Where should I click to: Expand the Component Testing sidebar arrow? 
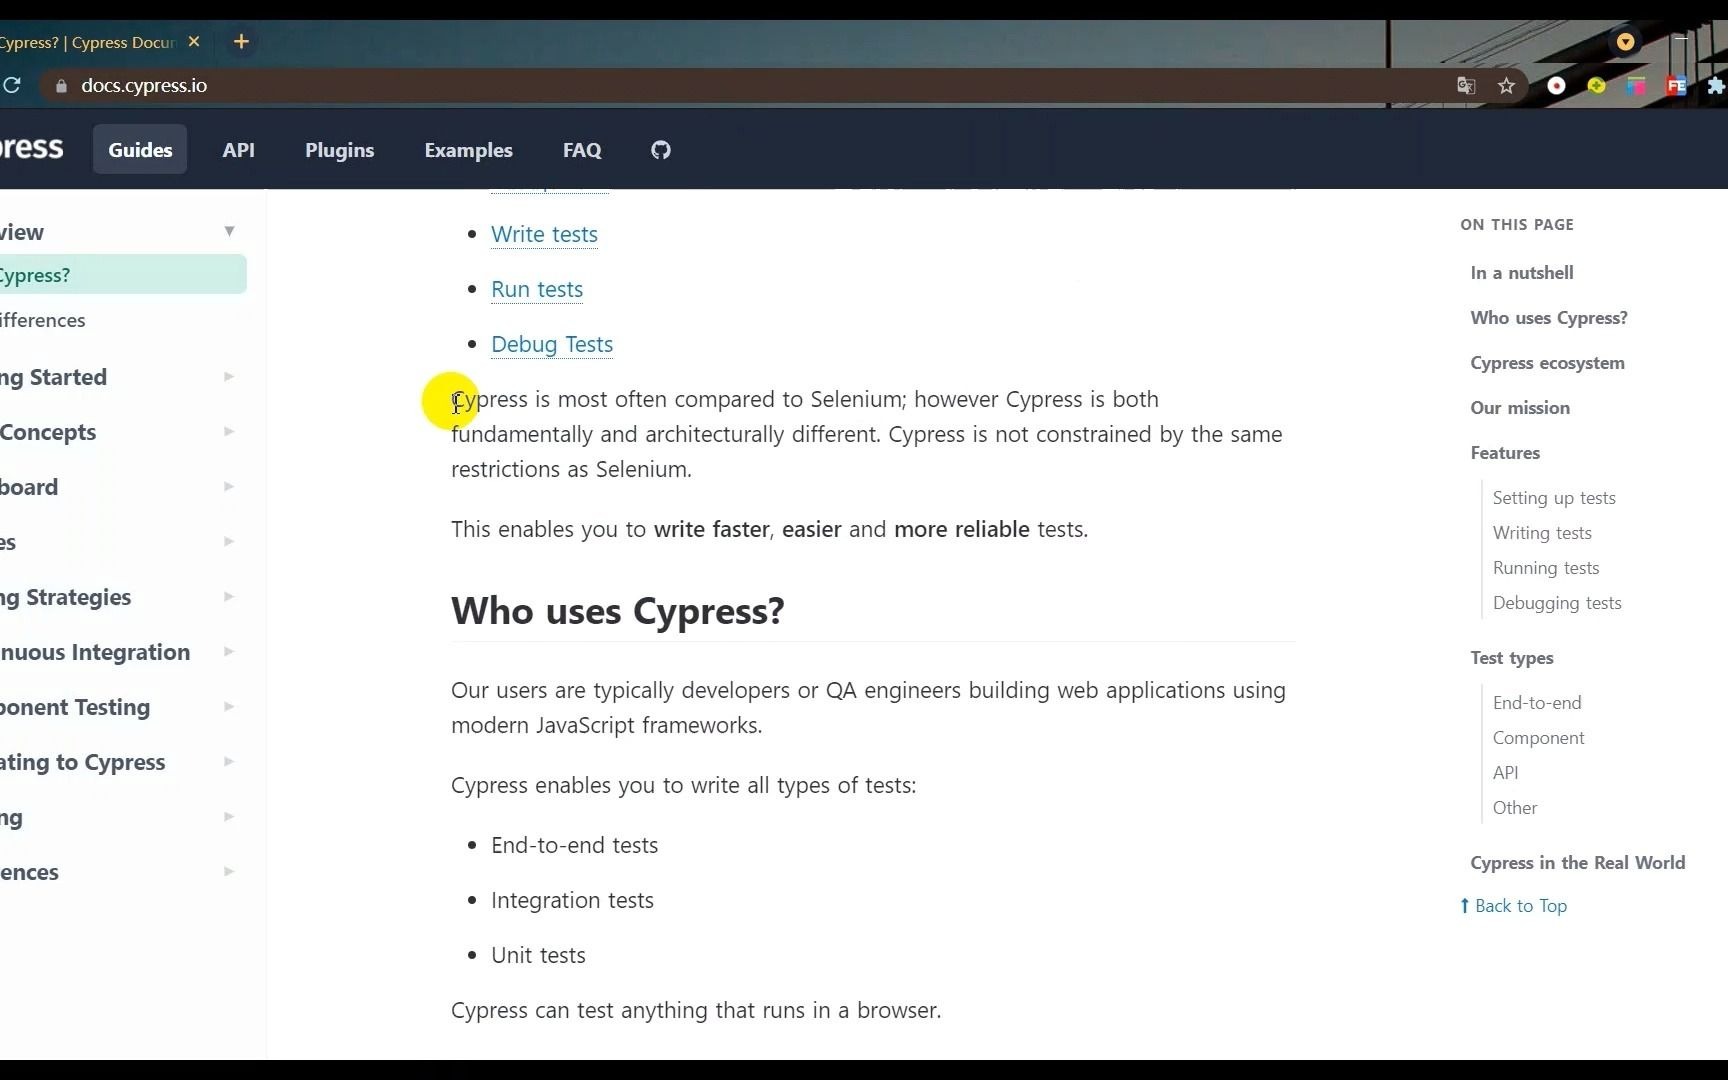229,707
